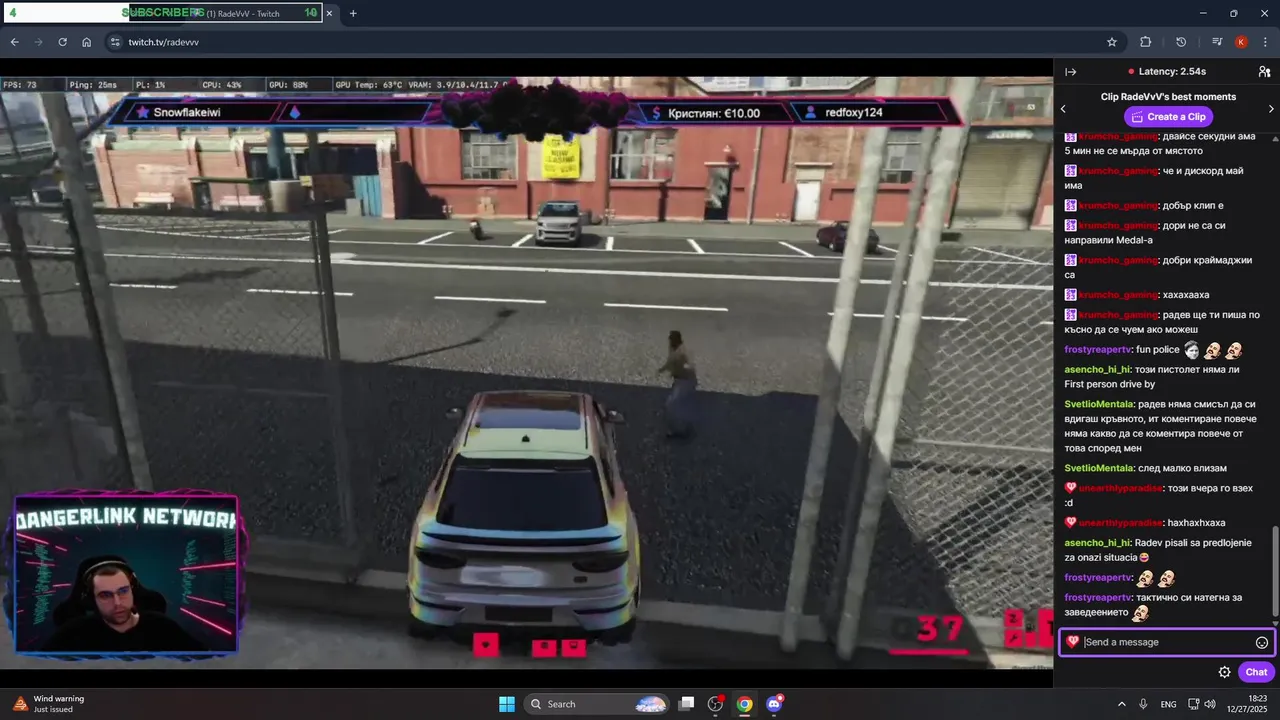Switch the ENG input language
The image size is (1280, 720).
tap(1168, 704)
